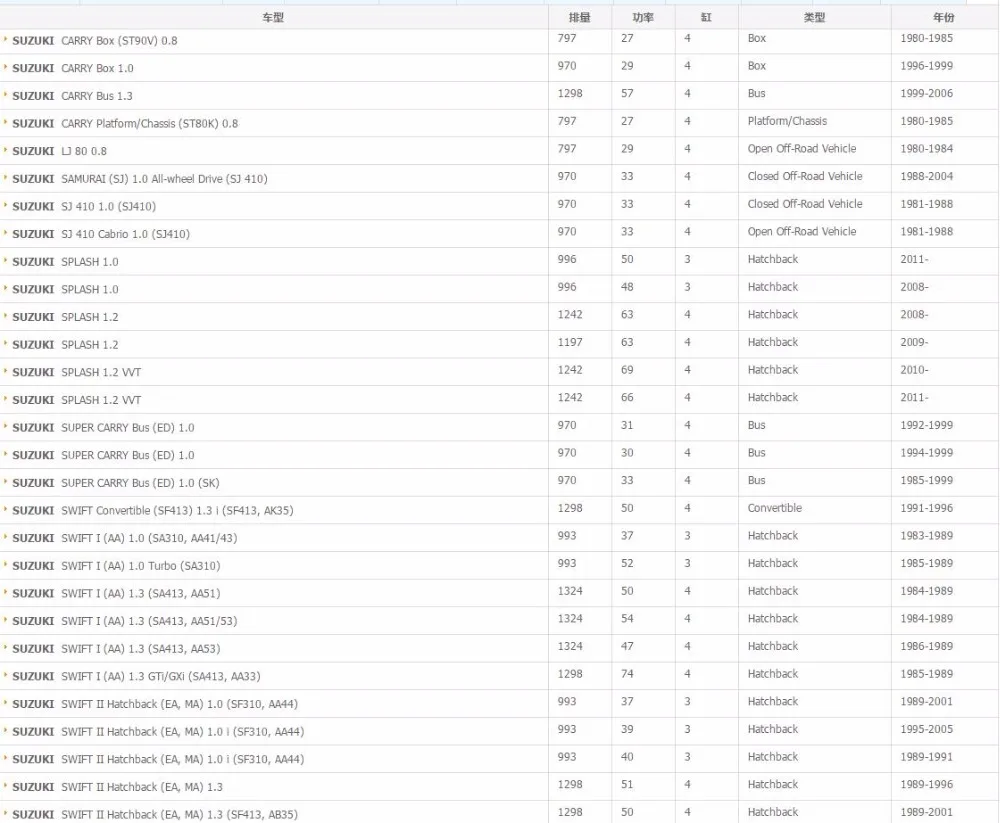This screenshot has height=823, width=1000.
Task: Click arrow icon beside CARRY Platform/Chassis (ST80K)
Action: coord(6,122)
